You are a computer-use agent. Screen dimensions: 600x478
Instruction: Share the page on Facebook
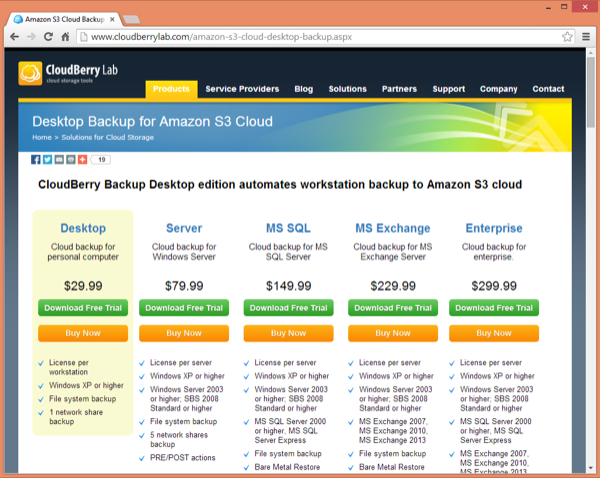[x=36, y=160]
